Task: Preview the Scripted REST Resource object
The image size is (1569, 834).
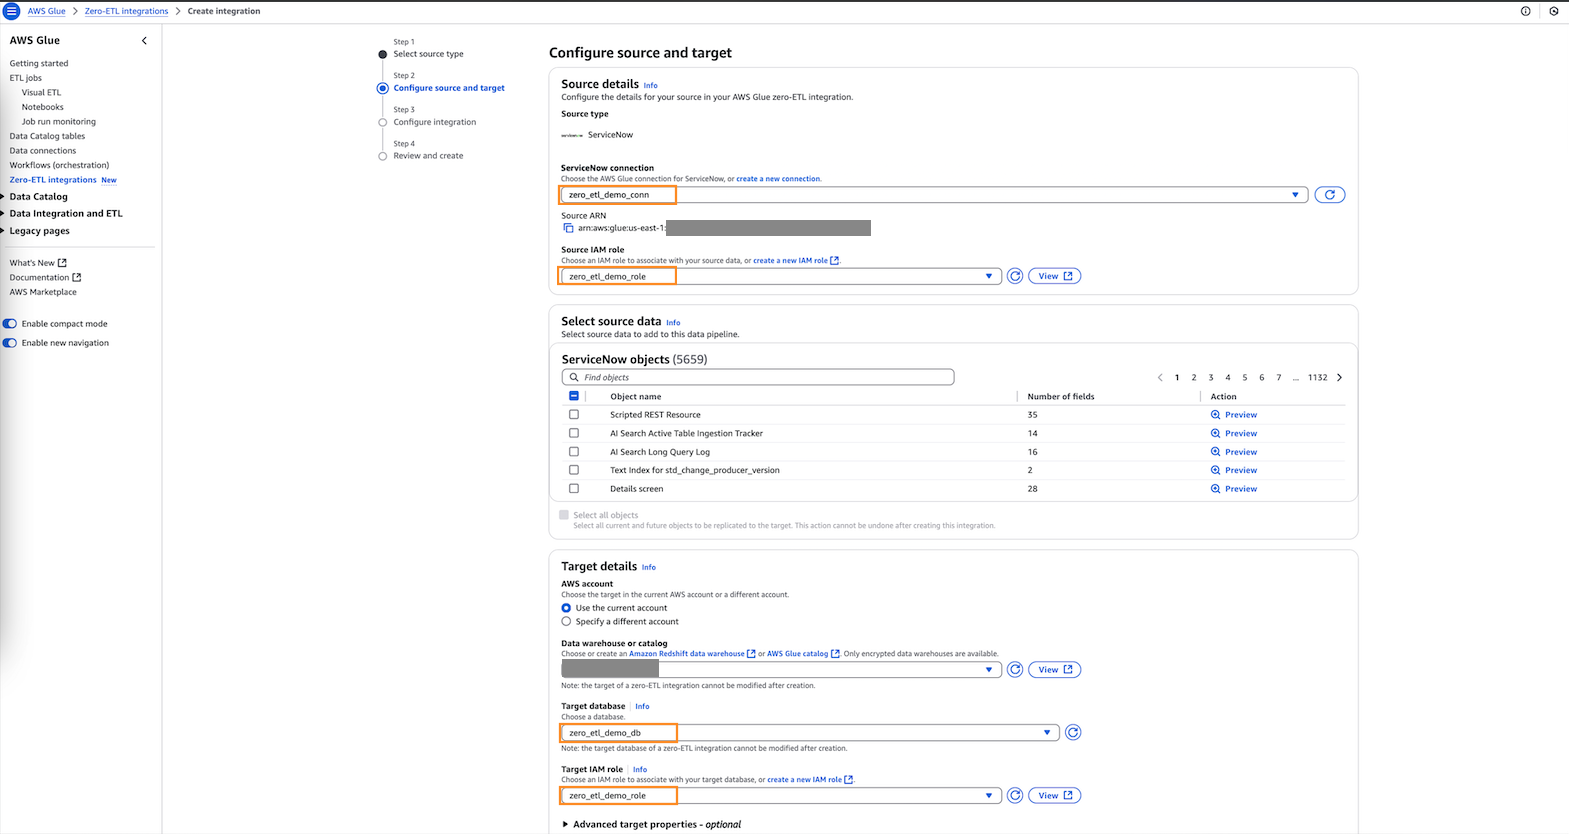Action: (1234, 415)
